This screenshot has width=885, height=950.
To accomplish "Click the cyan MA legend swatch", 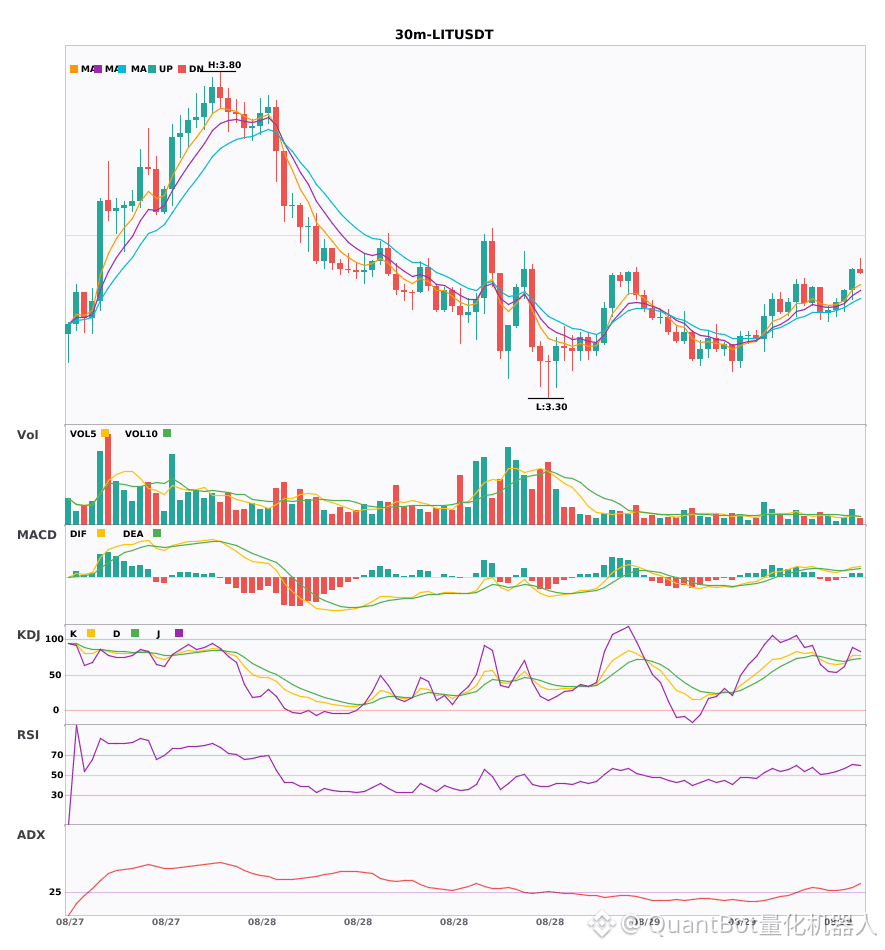I will point(122,69).
